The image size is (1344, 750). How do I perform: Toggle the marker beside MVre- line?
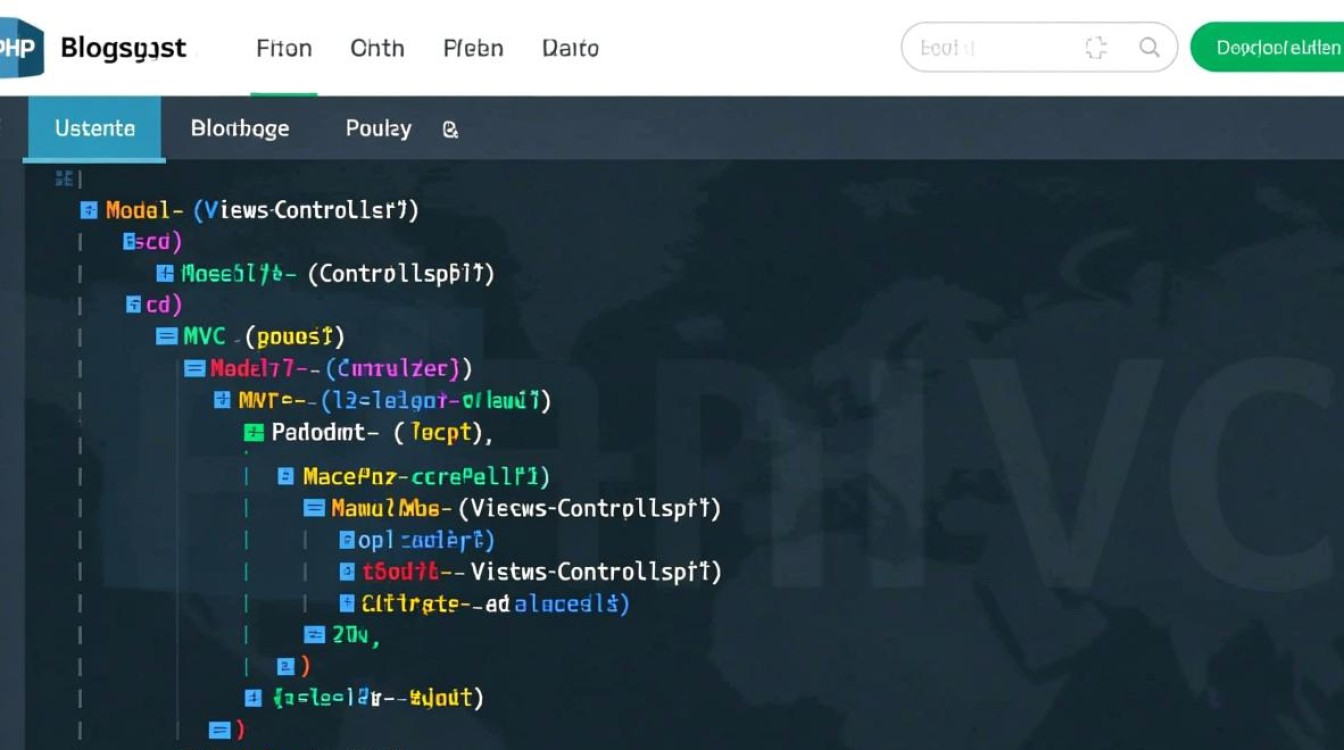(x=222, y=401)
